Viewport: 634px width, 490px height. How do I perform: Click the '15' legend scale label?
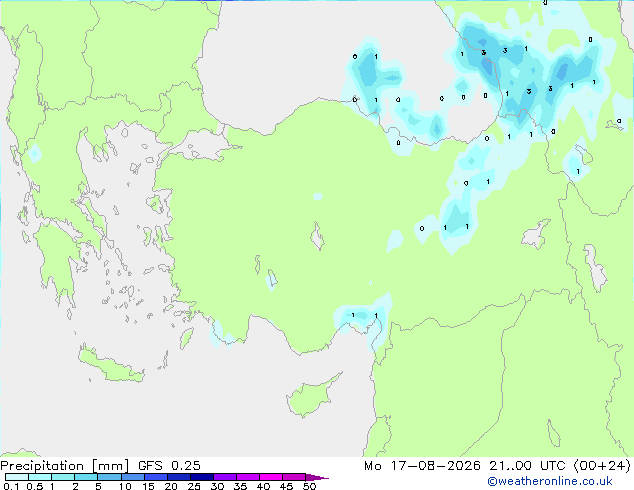tap(148, 486)
